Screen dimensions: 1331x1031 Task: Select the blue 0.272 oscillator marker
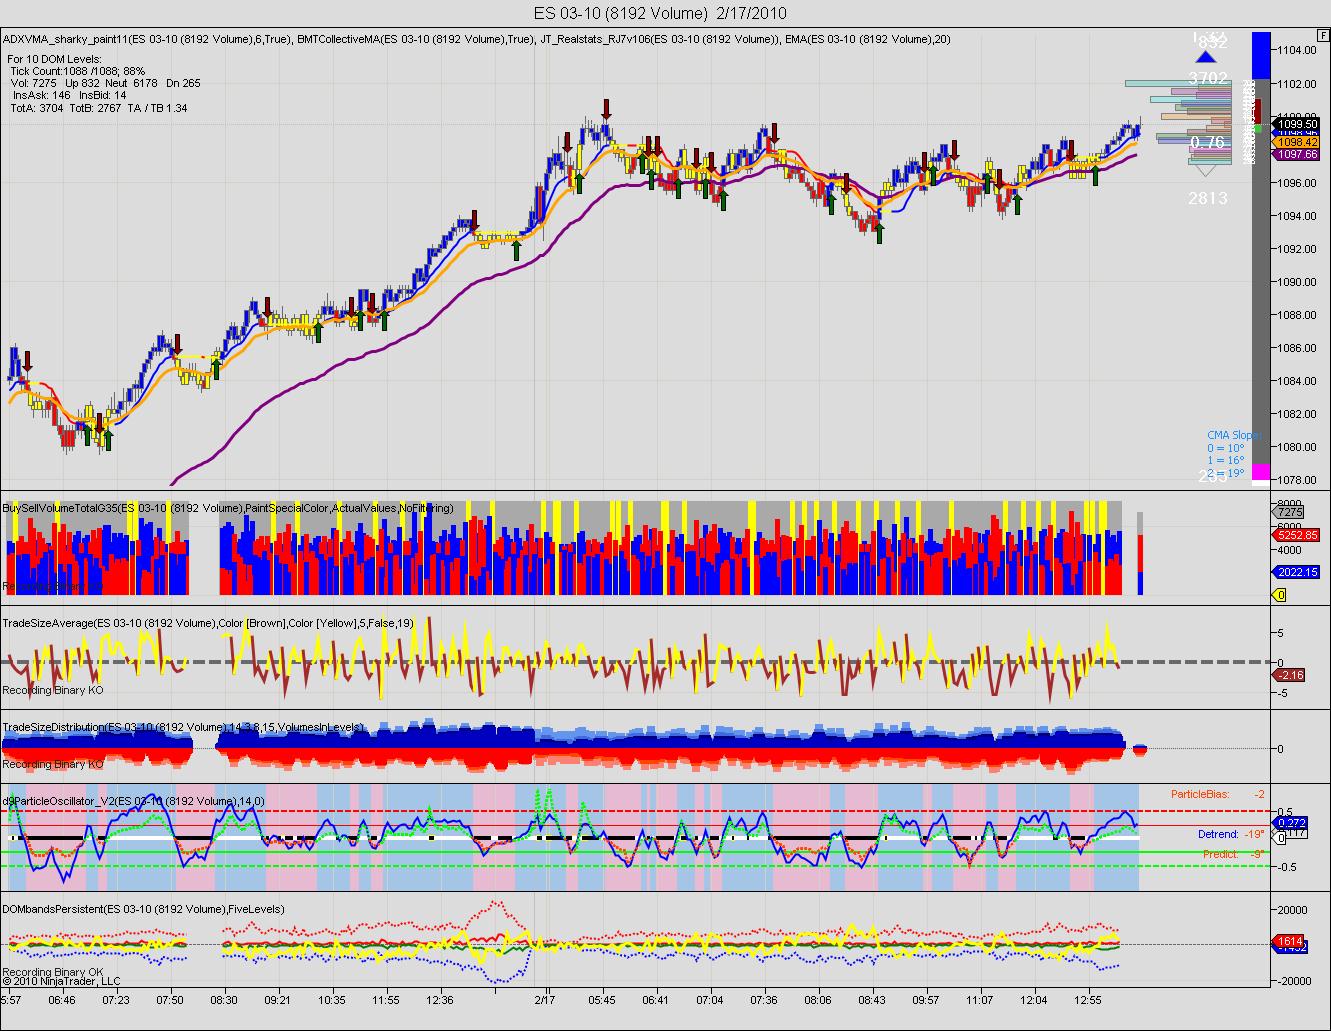(x=1292, y=822)
